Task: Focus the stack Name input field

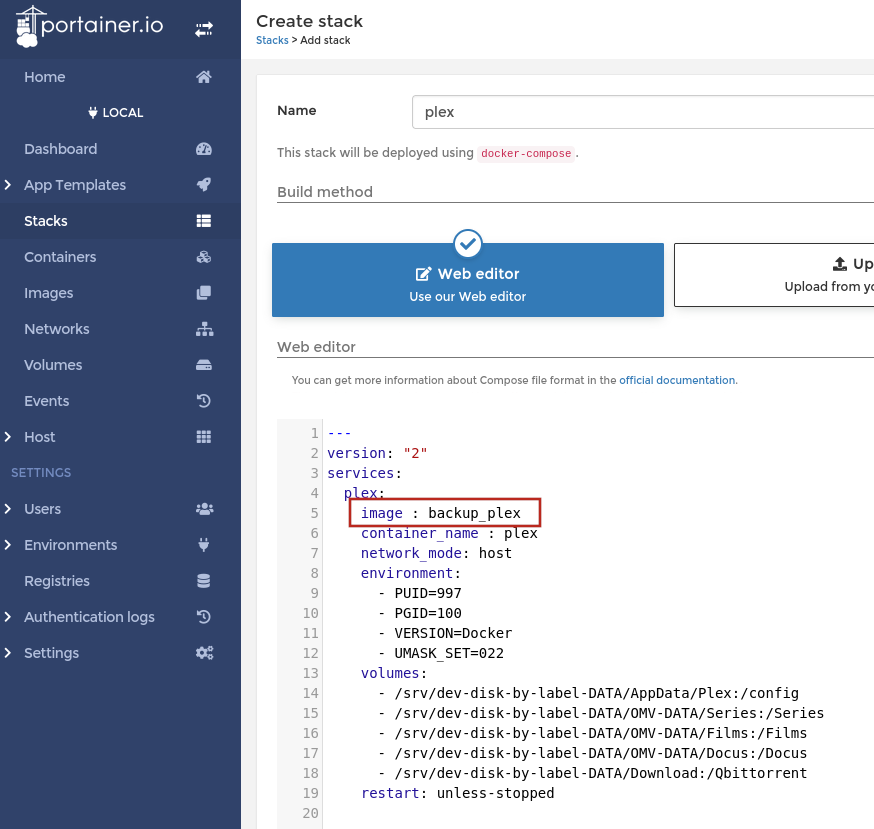Action: 643,112
